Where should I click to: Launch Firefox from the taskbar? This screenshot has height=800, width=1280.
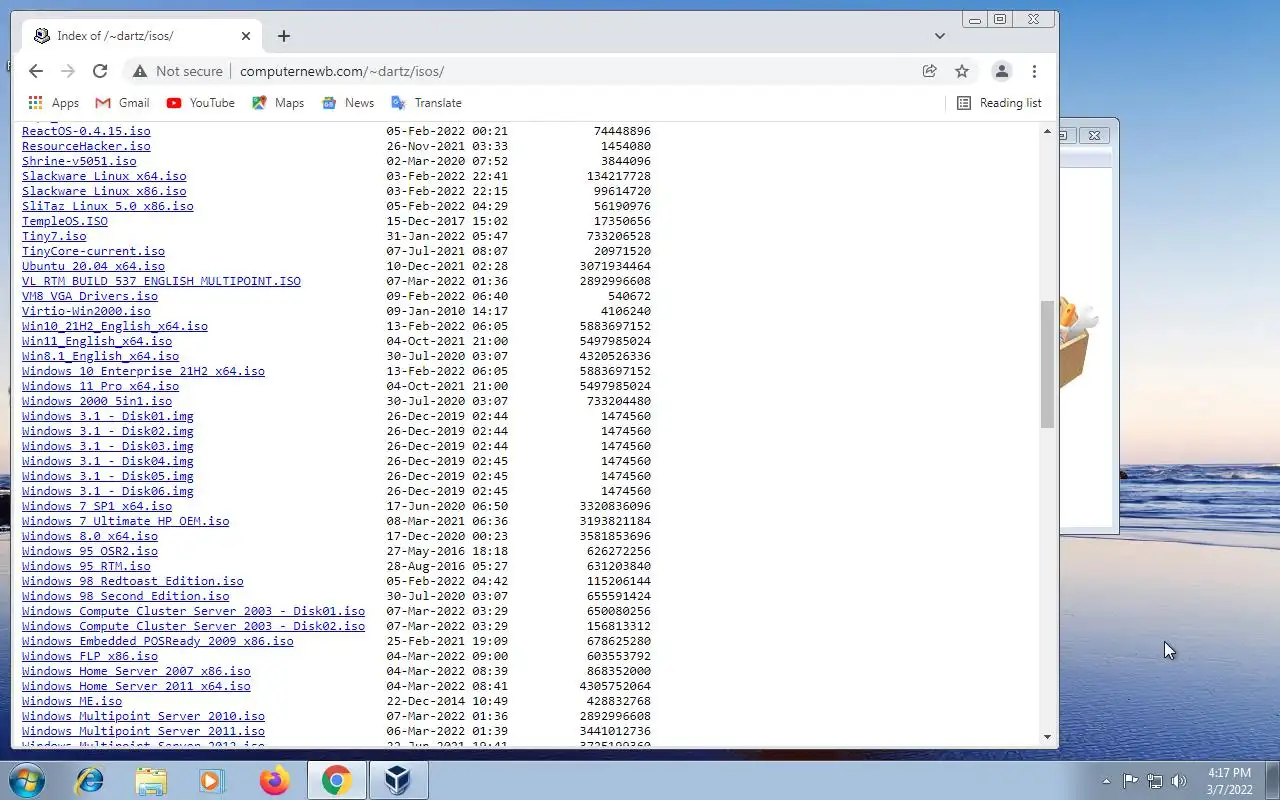[274, 780]
